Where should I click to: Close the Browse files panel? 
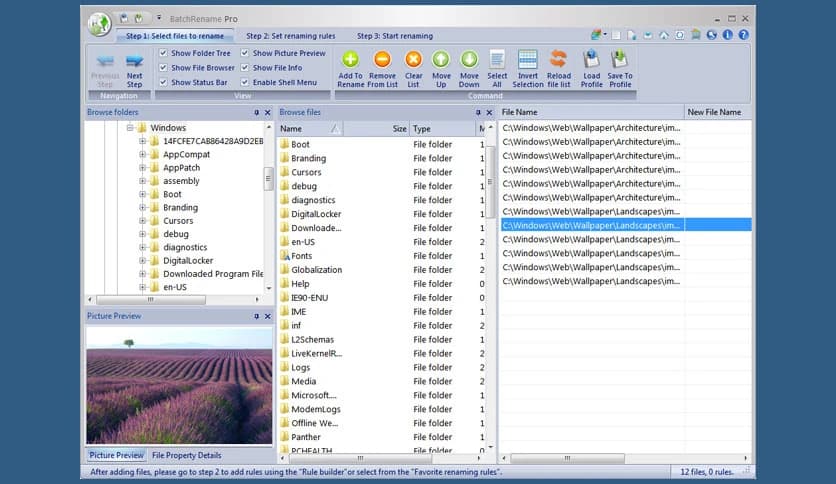489,112
